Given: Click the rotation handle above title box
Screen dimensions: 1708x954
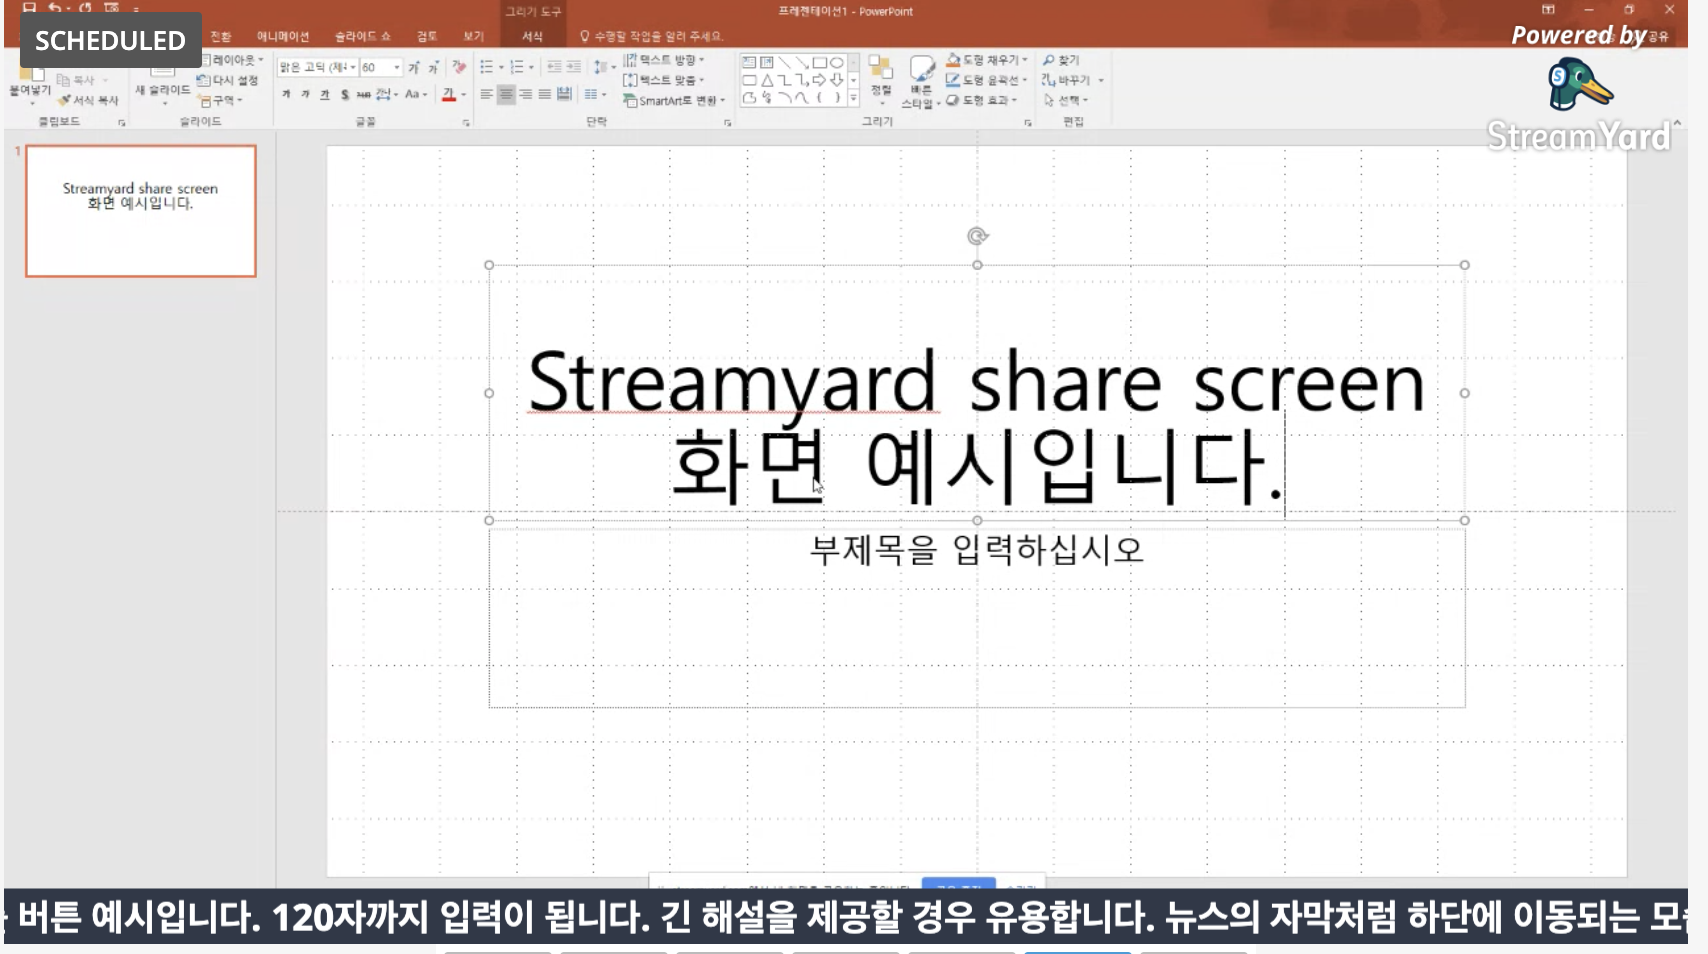Looking at the screenshot, I should pos(977,236).
